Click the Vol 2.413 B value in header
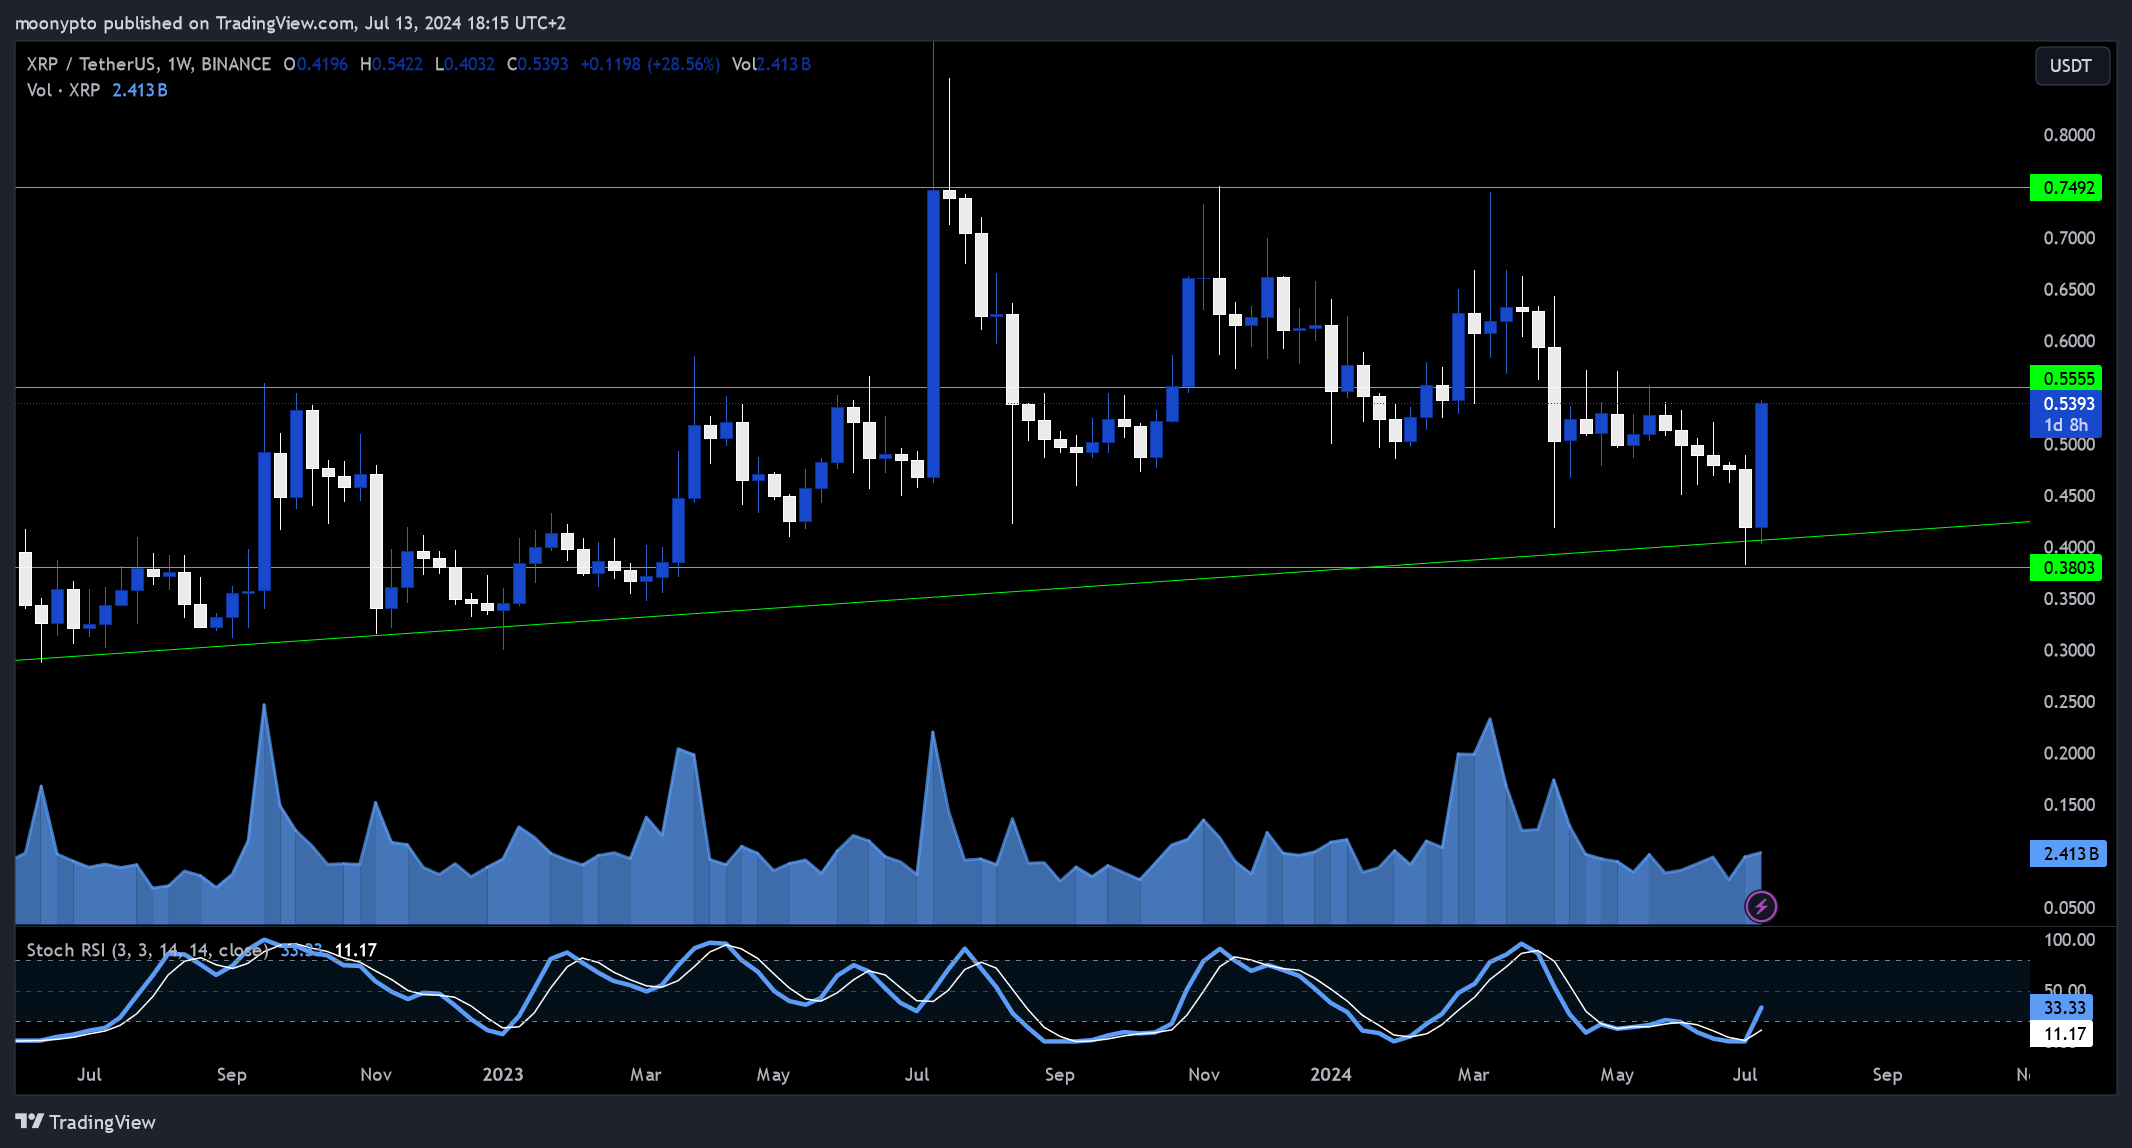Screen dimensions: 2132x1148 771,64
